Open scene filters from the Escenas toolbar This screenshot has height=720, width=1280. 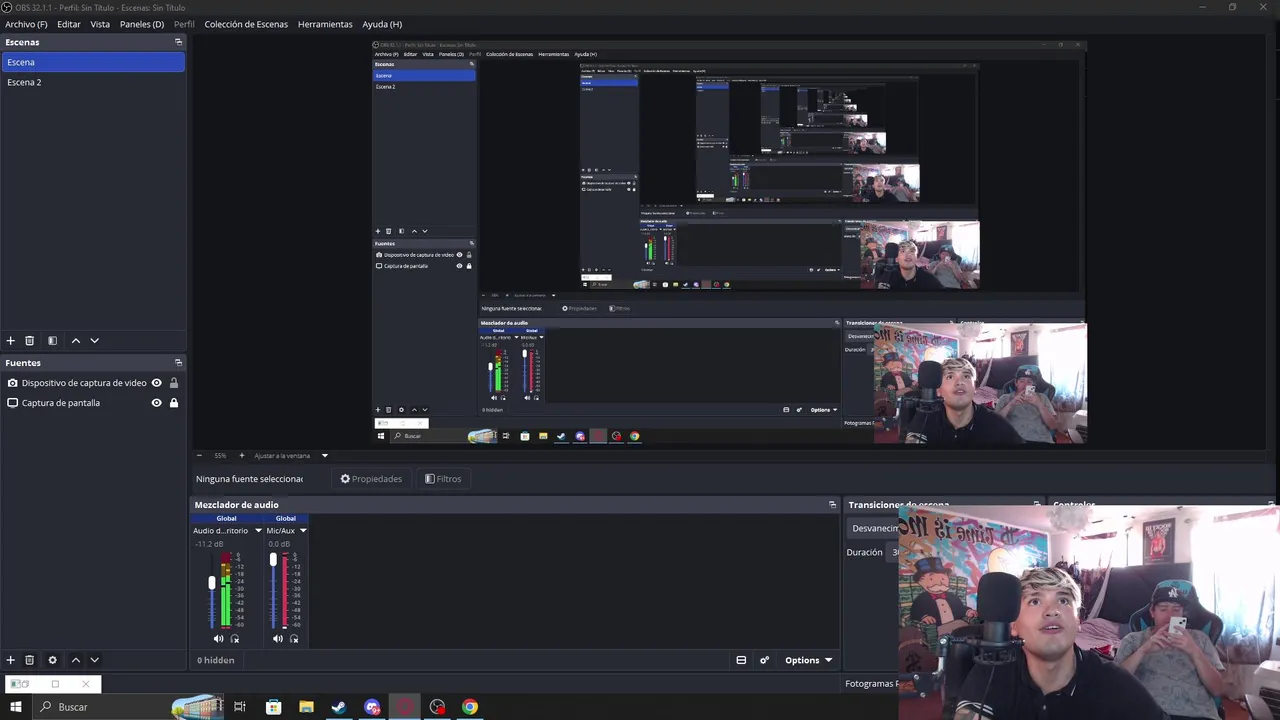(52, 341)
